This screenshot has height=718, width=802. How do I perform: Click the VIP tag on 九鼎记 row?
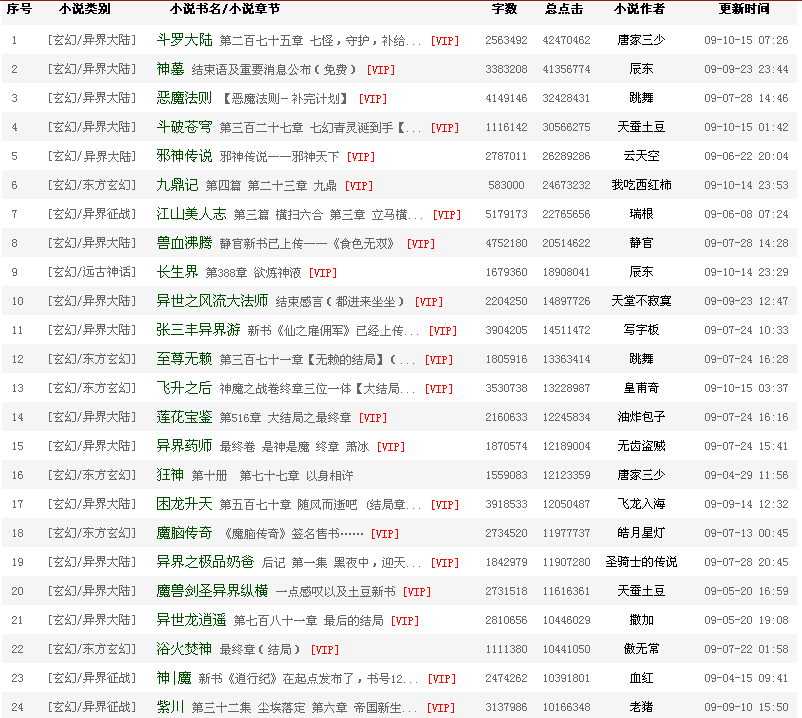tap(359, 186)
